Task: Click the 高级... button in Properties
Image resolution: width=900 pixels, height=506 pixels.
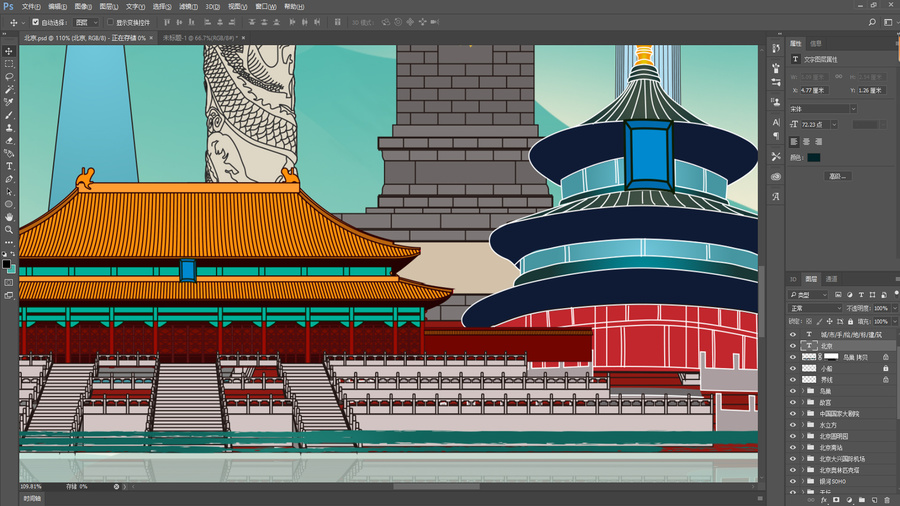Action: click(837, 176)
